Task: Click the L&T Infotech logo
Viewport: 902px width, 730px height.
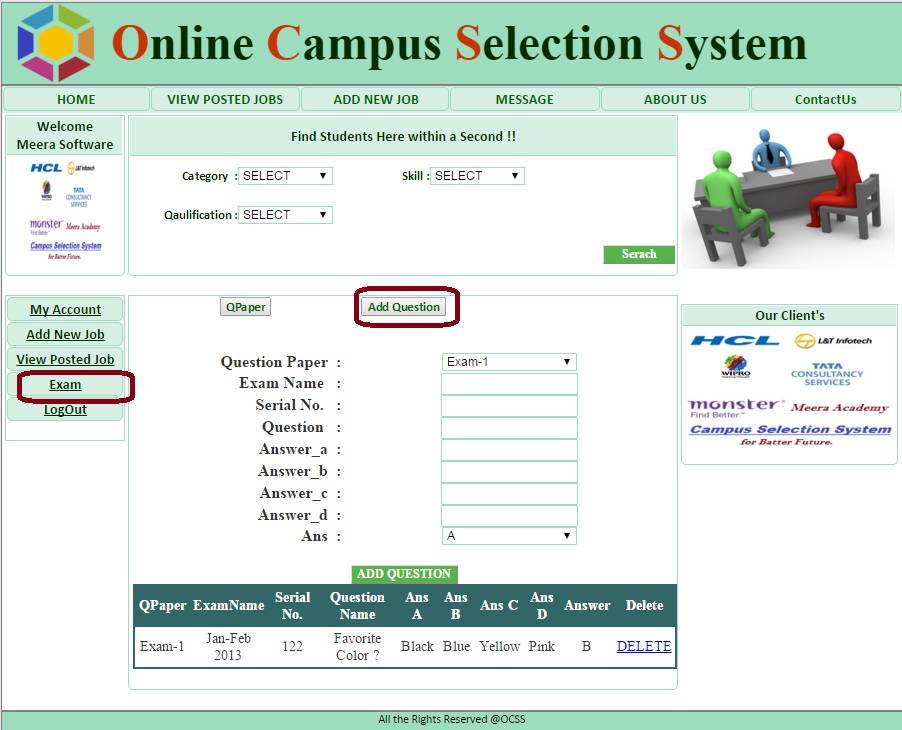Action: (836, 338)
